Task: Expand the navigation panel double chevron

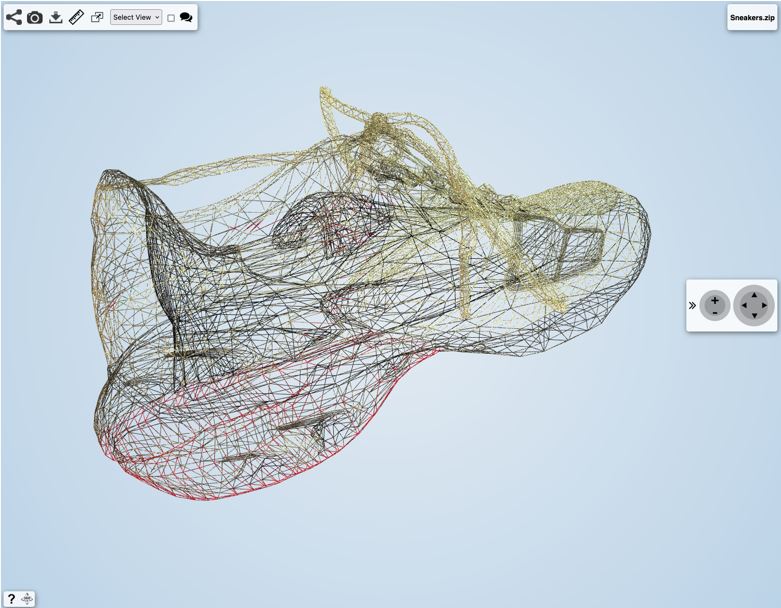Action: [x=692, y=306]
